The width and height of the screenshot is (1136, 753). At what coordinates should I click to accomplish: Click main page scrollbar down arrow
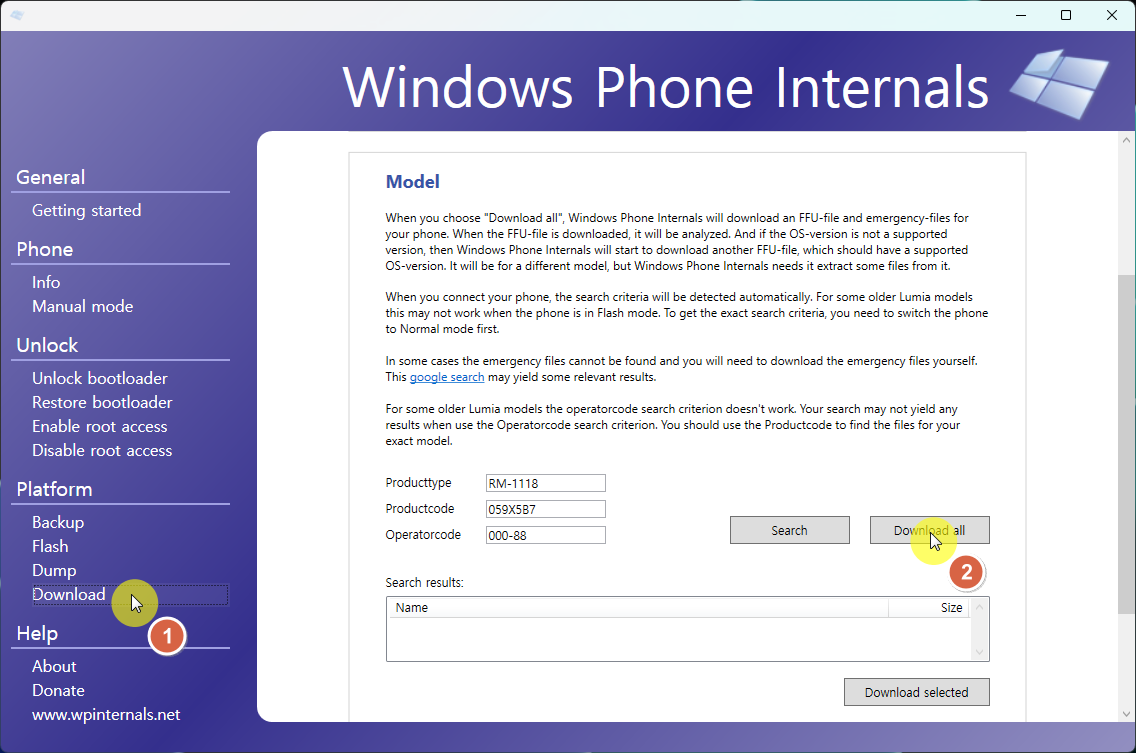pos(1127,713)
